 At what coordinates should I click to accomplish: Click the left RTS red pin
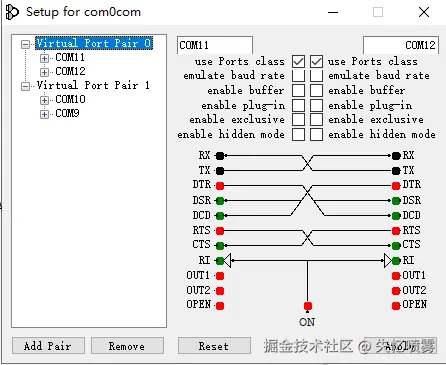(220, 231)
